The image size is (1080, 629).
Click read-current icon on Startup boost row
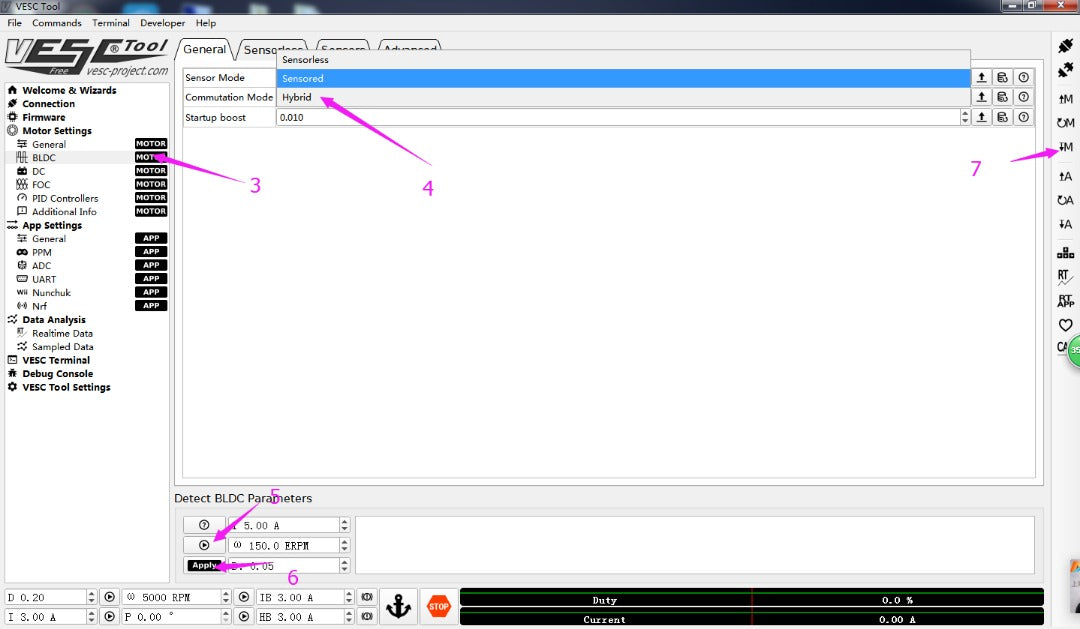click(x=982, y=117)
